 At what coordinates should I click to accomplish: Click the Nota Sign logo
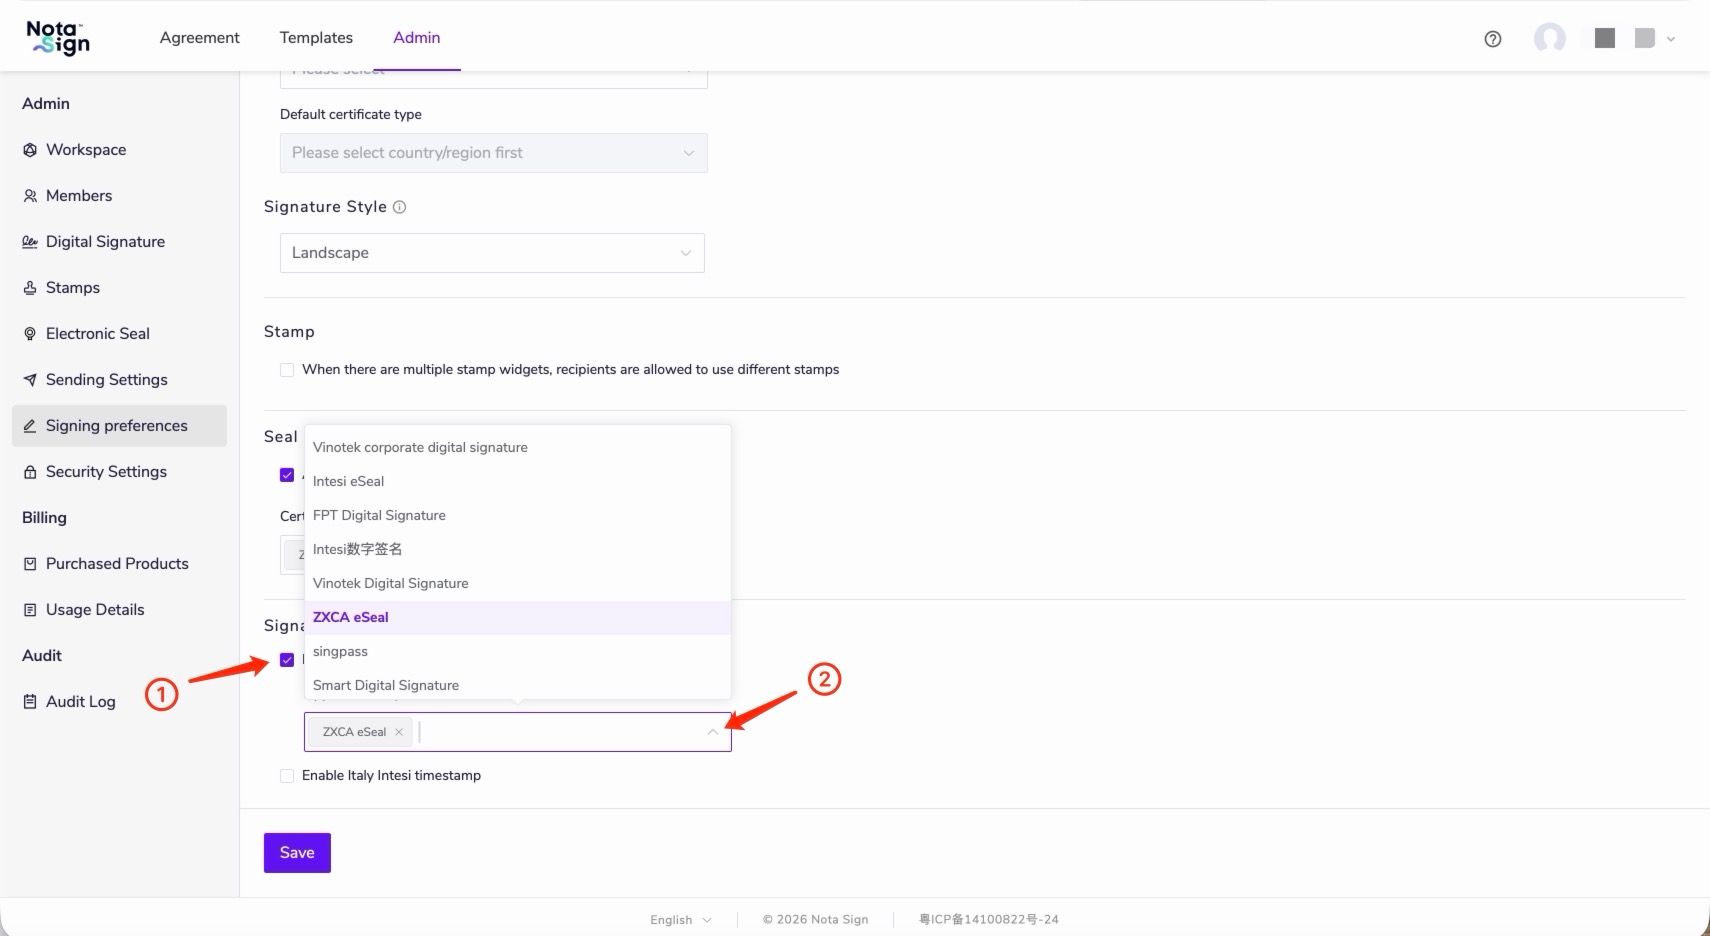coord(58,38)
